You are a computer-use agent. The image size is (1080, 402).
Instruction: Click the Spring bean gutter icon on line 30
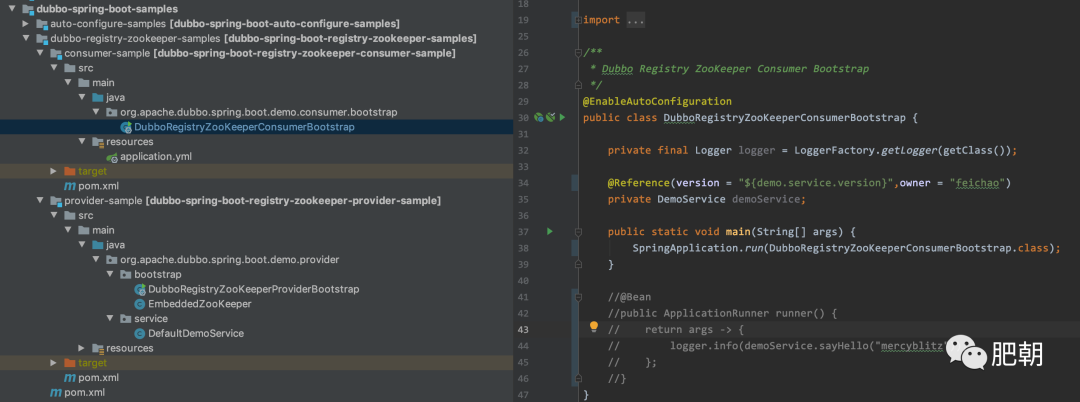point(539,118)
